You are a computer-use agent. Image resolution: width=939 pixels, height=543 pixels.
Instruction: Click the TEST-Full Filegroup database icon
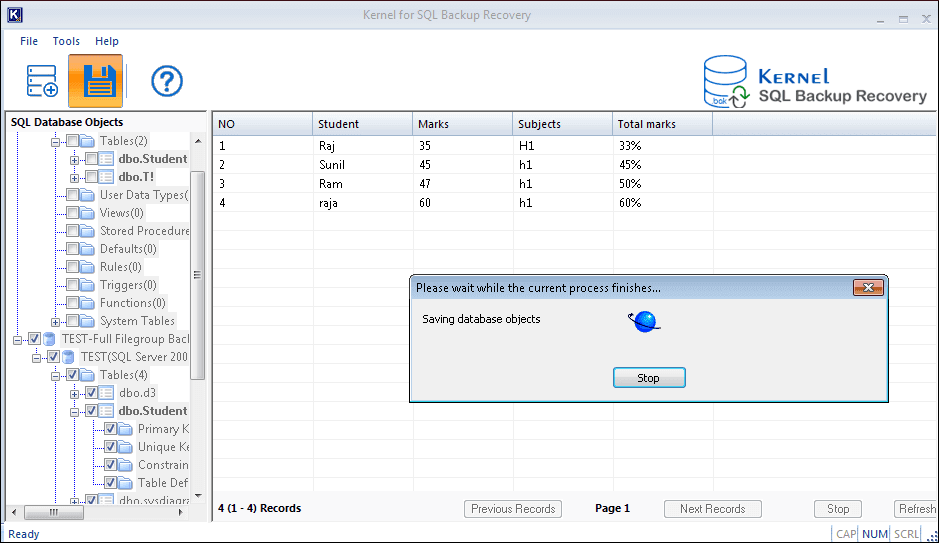[50, 339]
